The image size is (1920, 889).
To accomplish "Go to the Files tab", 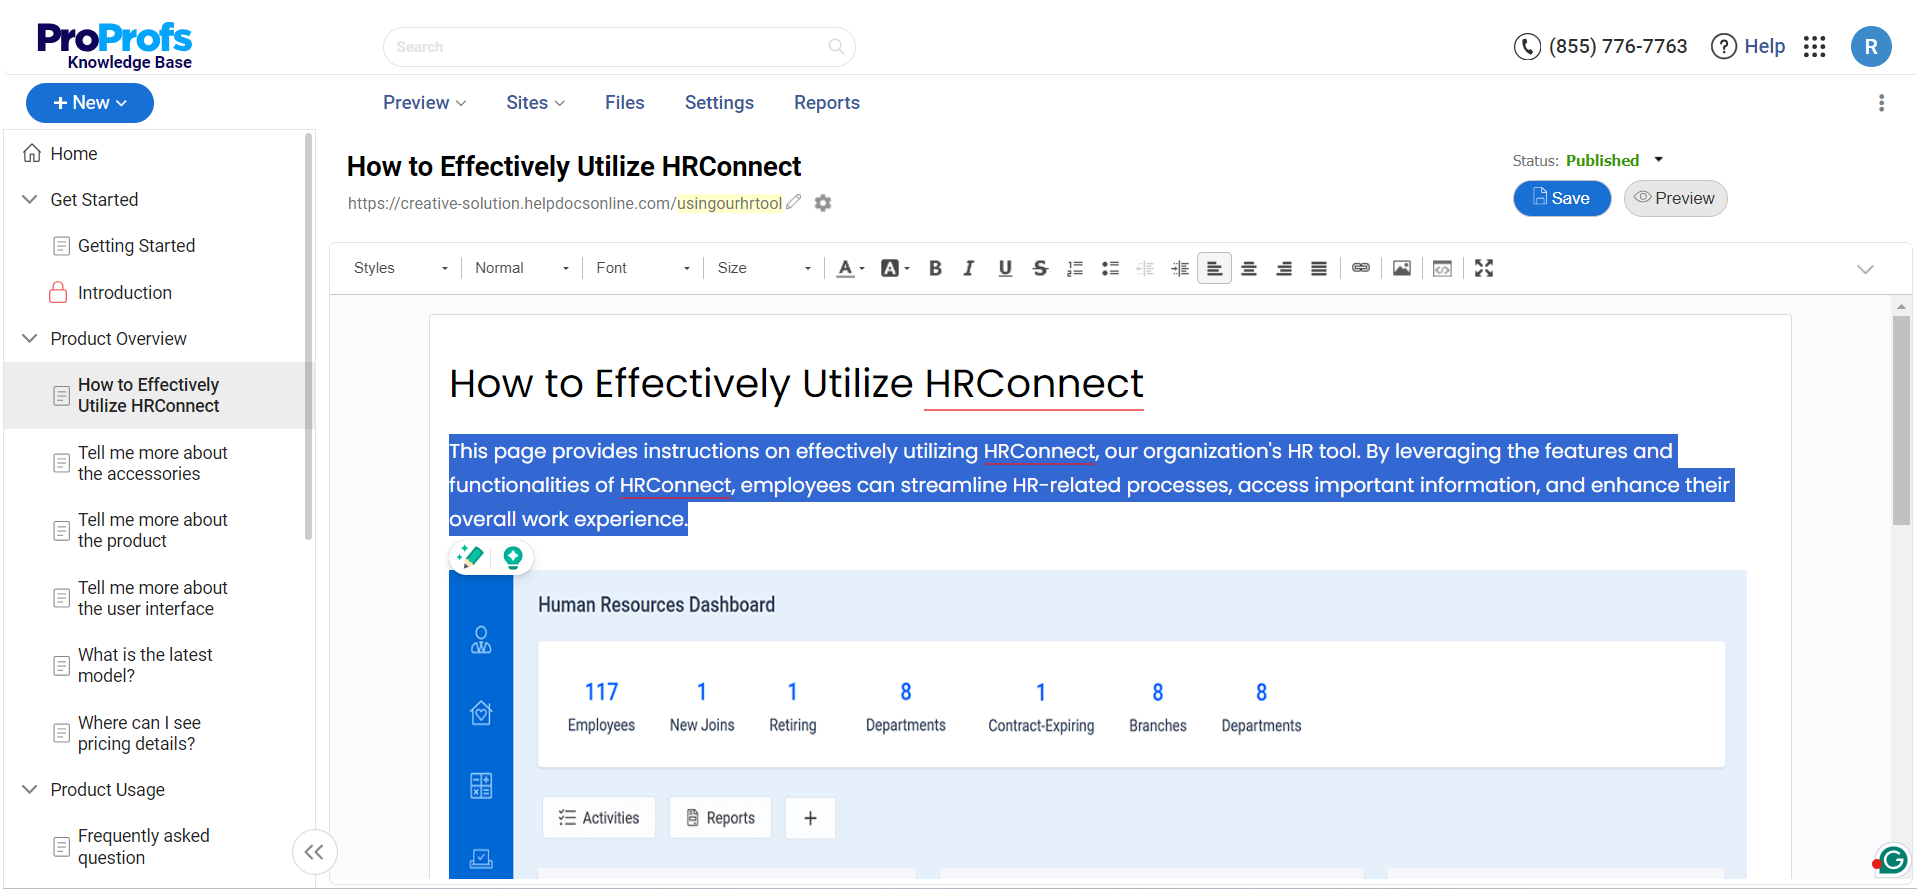I will [x=625, y=103].
